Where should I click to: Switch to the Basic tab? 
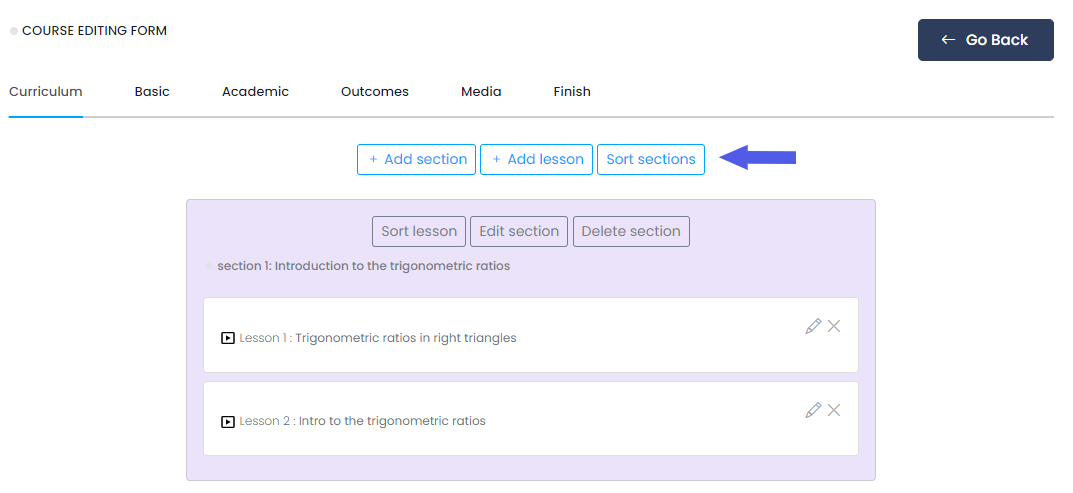(152, 92)
